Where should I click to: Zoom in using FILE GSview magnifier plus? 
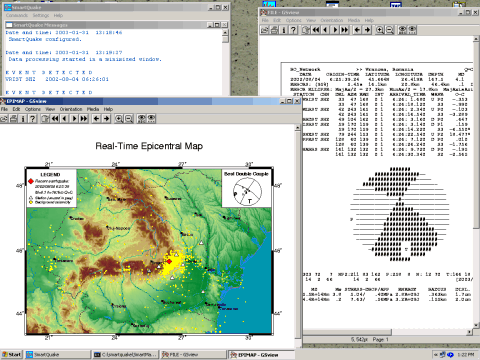(x=380, y=30)
